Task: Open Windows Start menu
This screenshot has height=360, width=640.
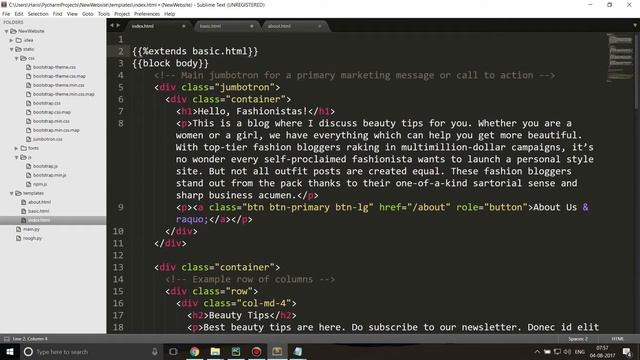Action: coord(9,352)
